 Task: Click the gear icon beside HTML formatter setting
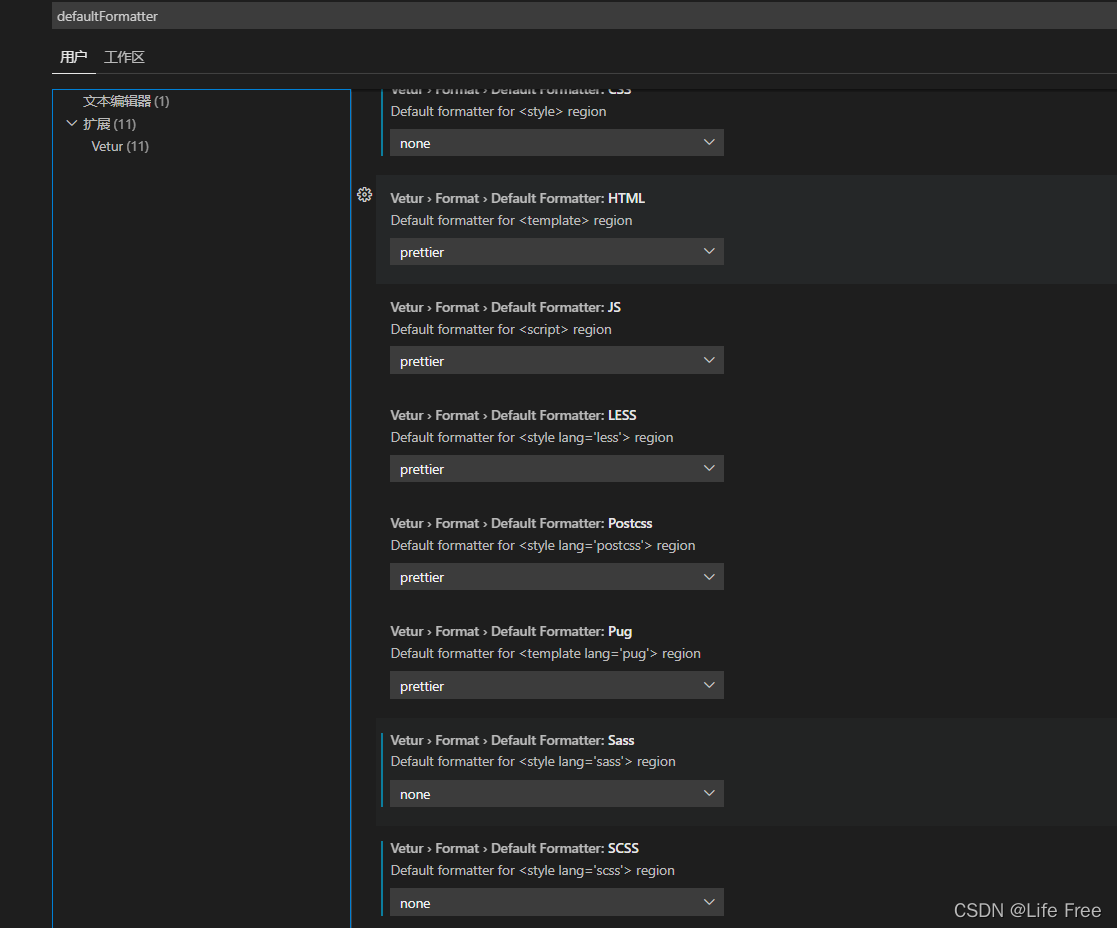pos(364,194)
